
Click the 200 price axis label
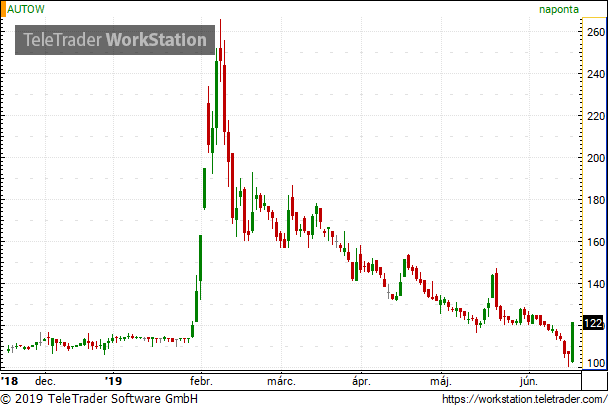596,158
